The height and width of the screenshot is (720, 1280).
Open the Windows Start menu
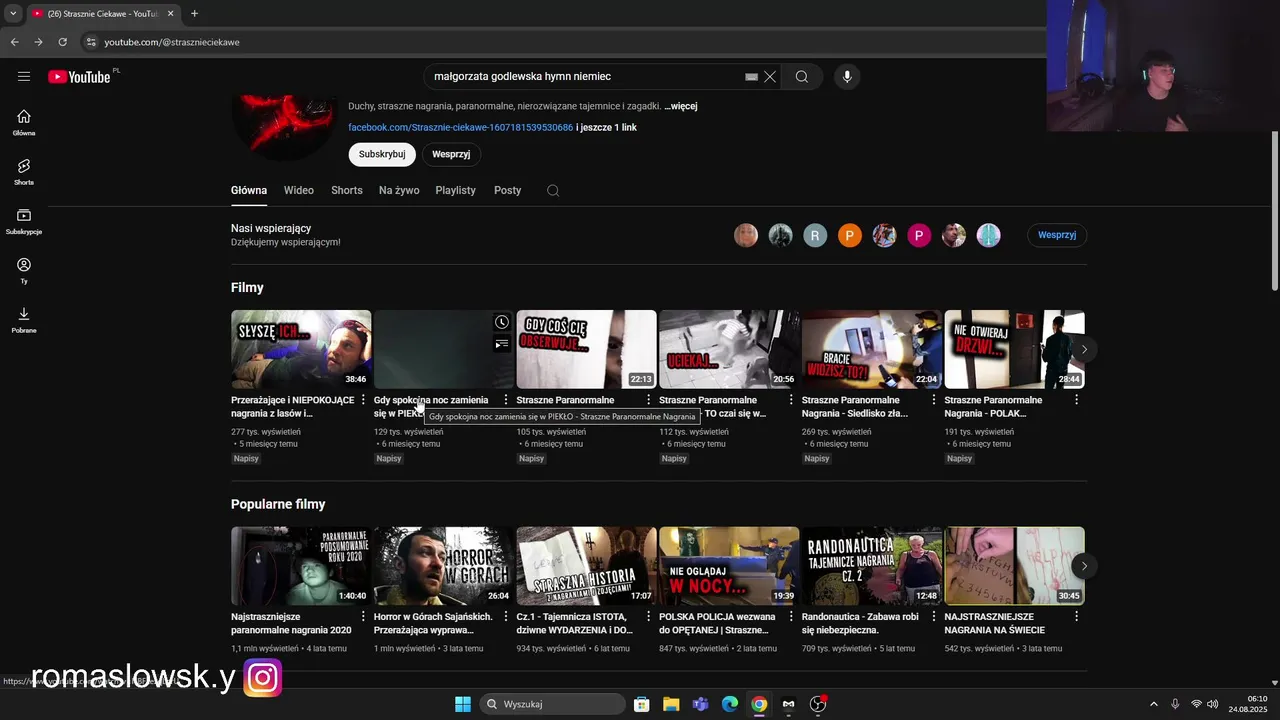463,704
